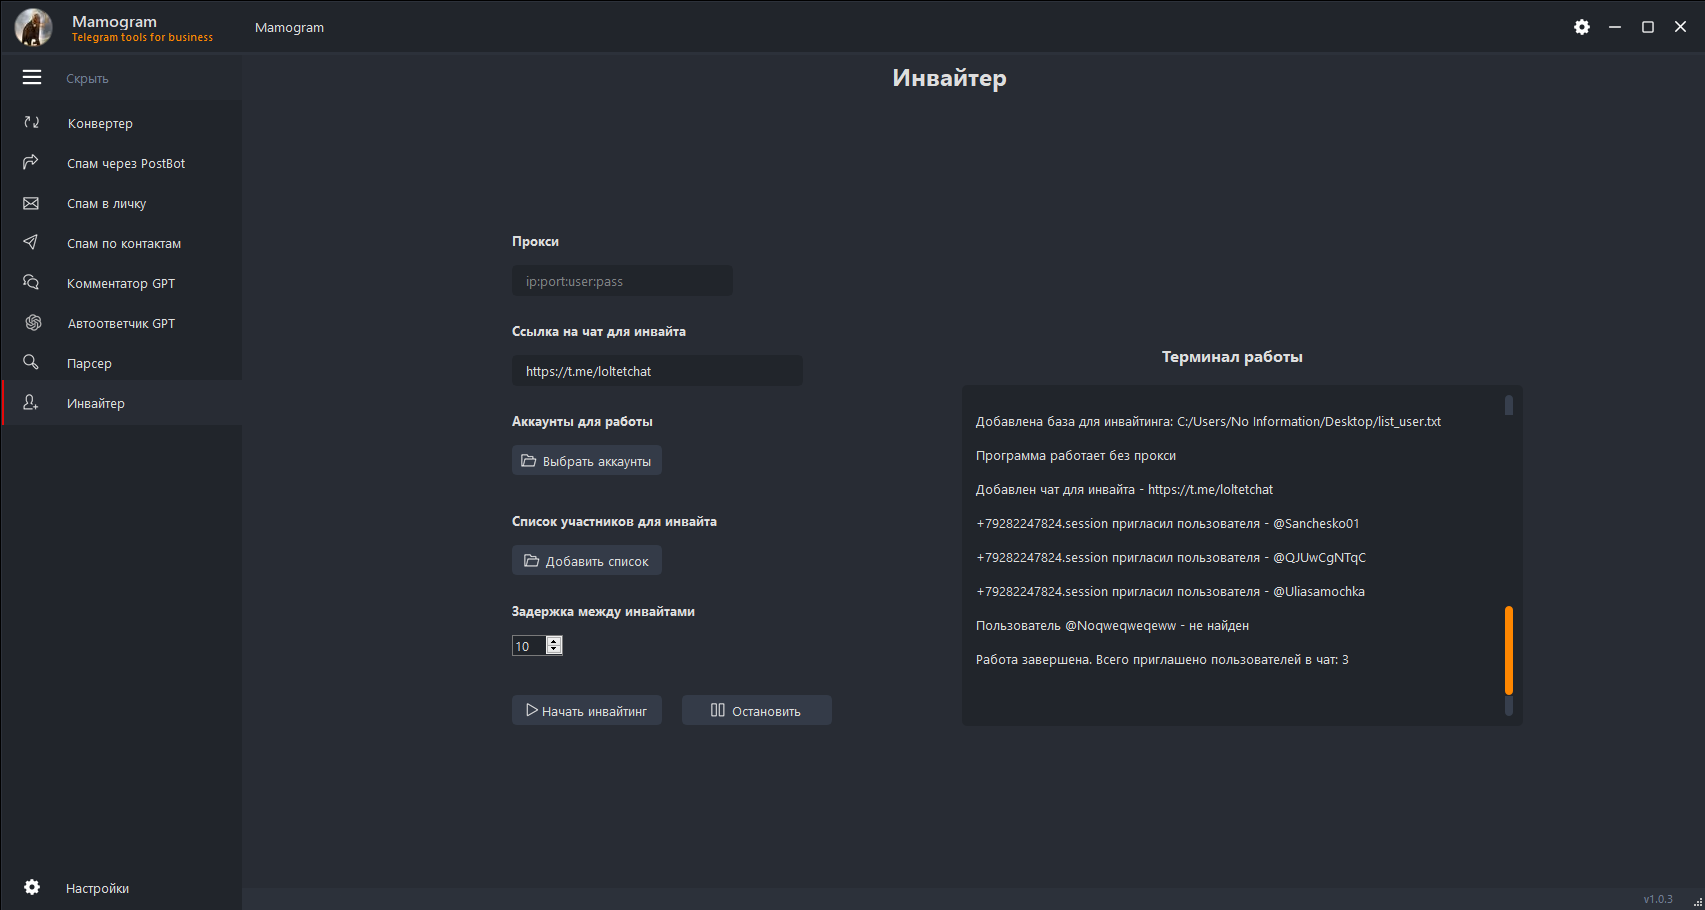Click the Остановить button
The height and width of the screenshot is (910, 1705).
click(x=756, y=711)
